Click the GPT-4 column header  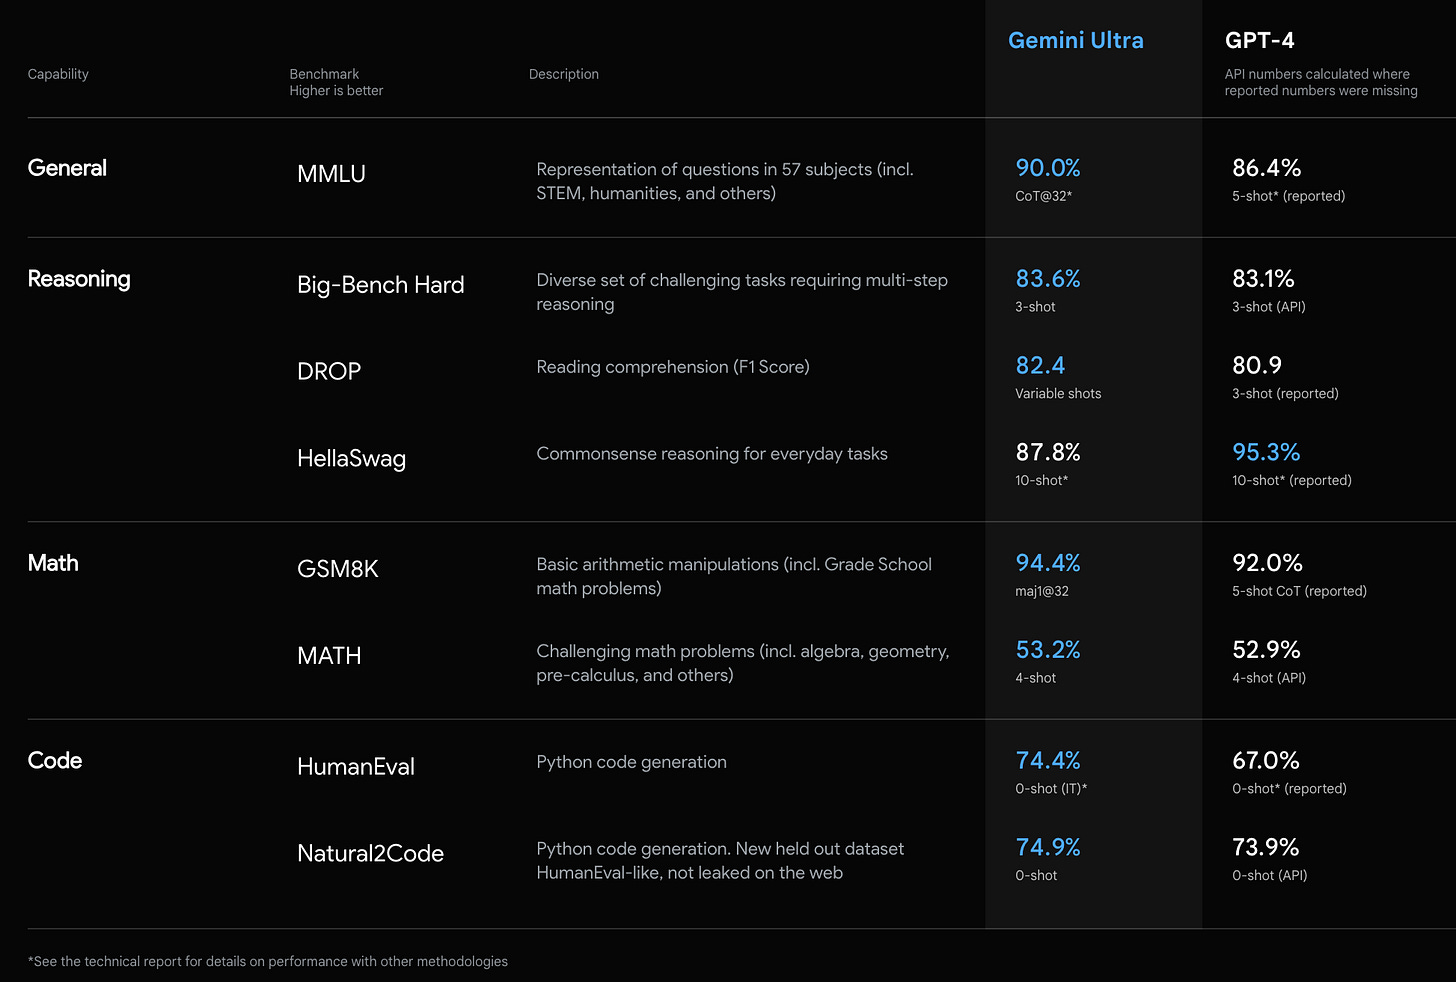click(x=1259, y=40)
